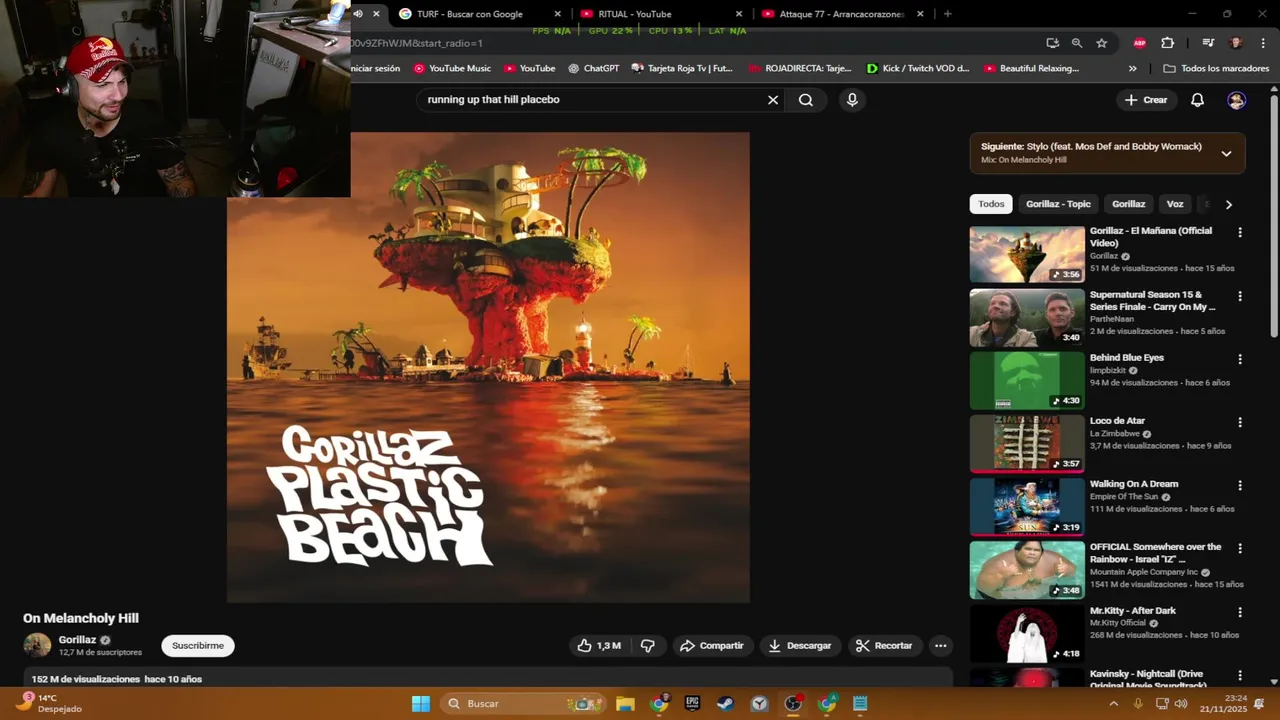Open Chrome profile avatar
This screenshot has width=1280, height=720.
(x=1236, y=43)
